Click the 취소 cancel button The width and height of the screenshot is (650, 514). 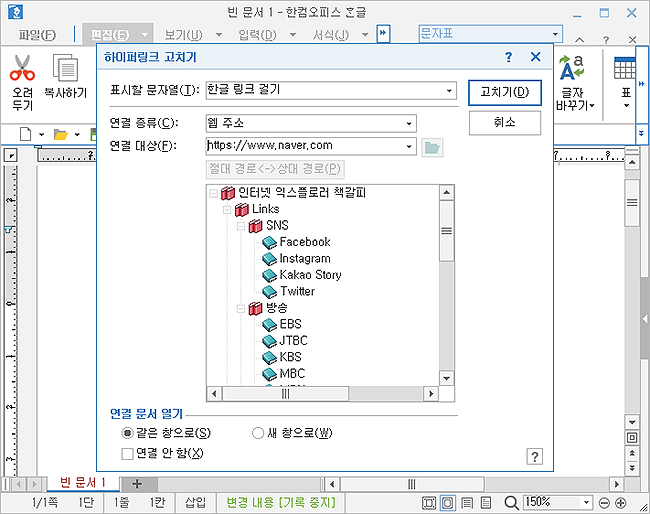click(505, 123)
